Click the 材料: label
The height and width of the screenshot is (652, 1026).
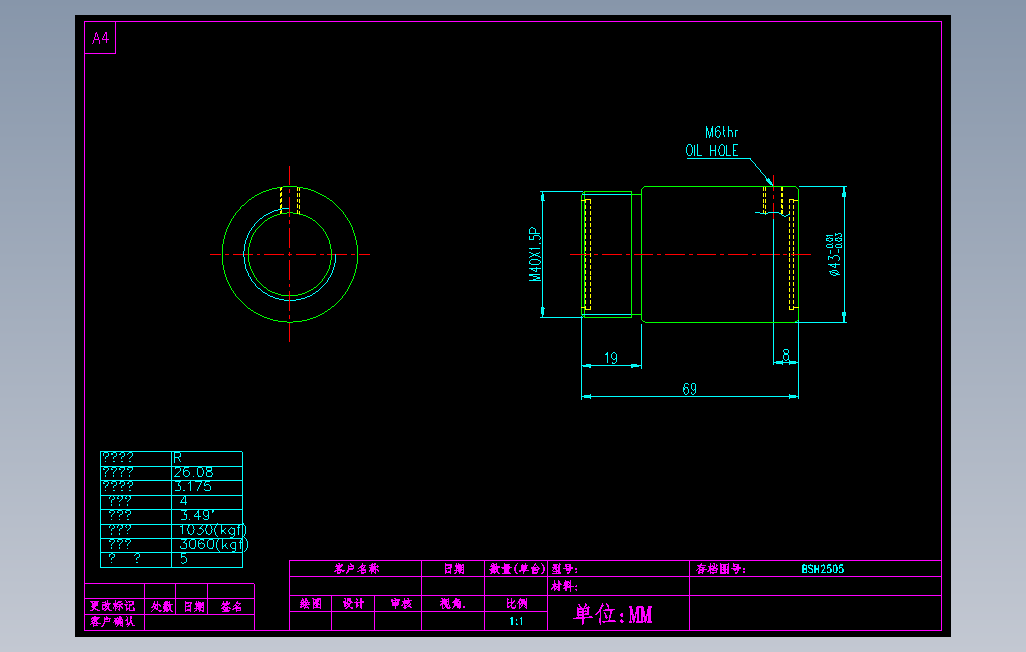(x=564, y=586)
